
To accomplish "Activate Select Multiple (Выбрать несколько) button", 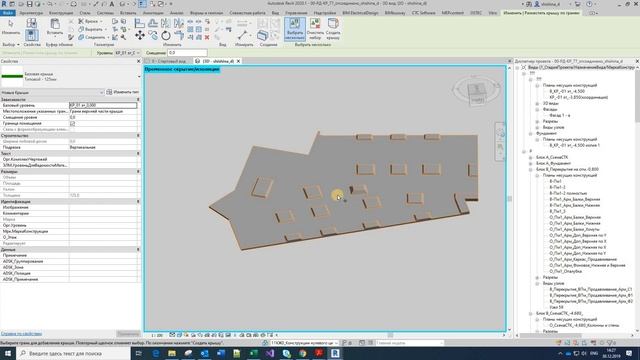I will click(295, 29).
